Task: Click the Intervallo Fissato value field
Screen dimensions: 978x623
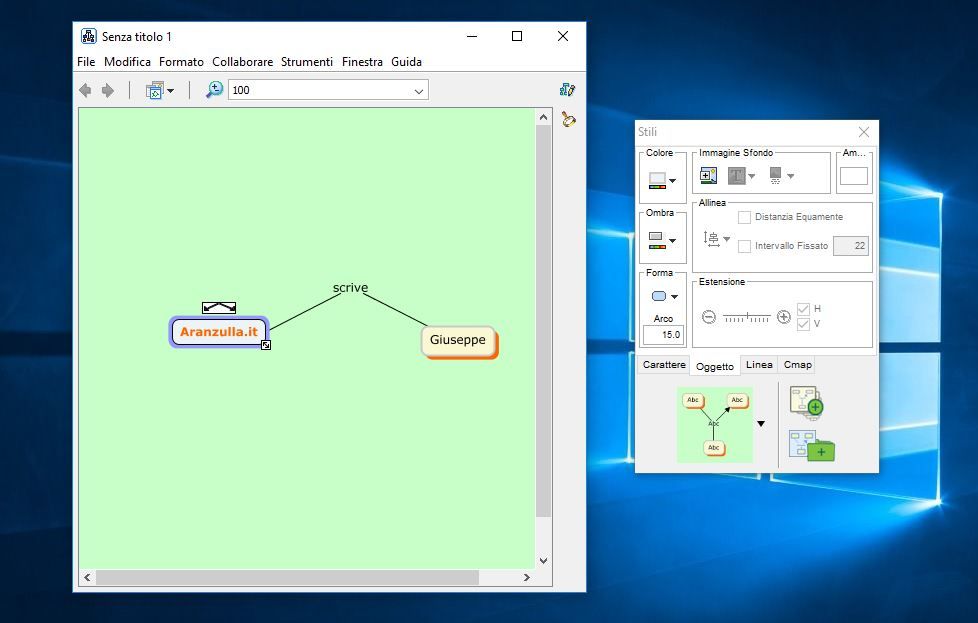Action: click(x=851, y=246)
